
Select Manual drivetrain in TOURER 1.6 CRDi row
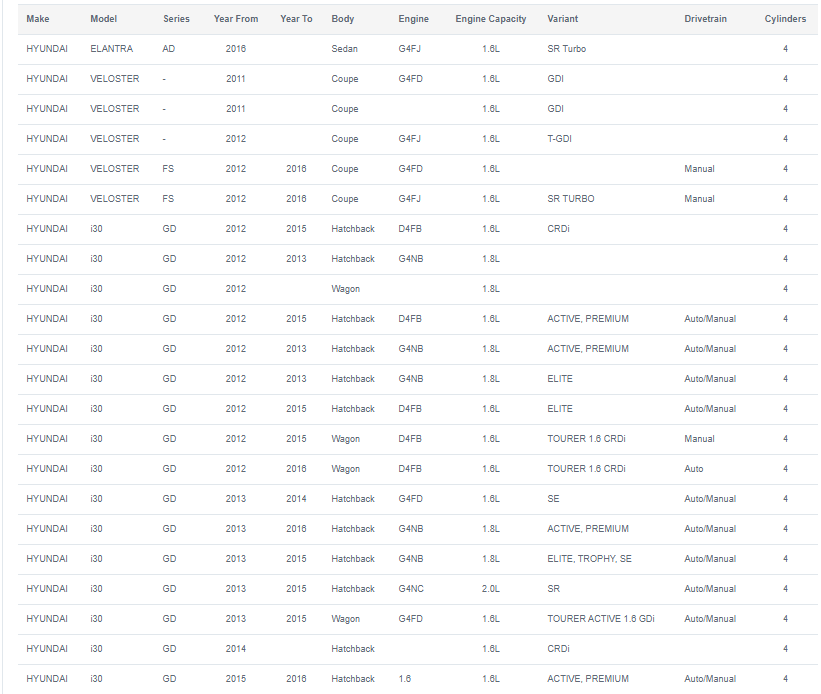point(699,439)
